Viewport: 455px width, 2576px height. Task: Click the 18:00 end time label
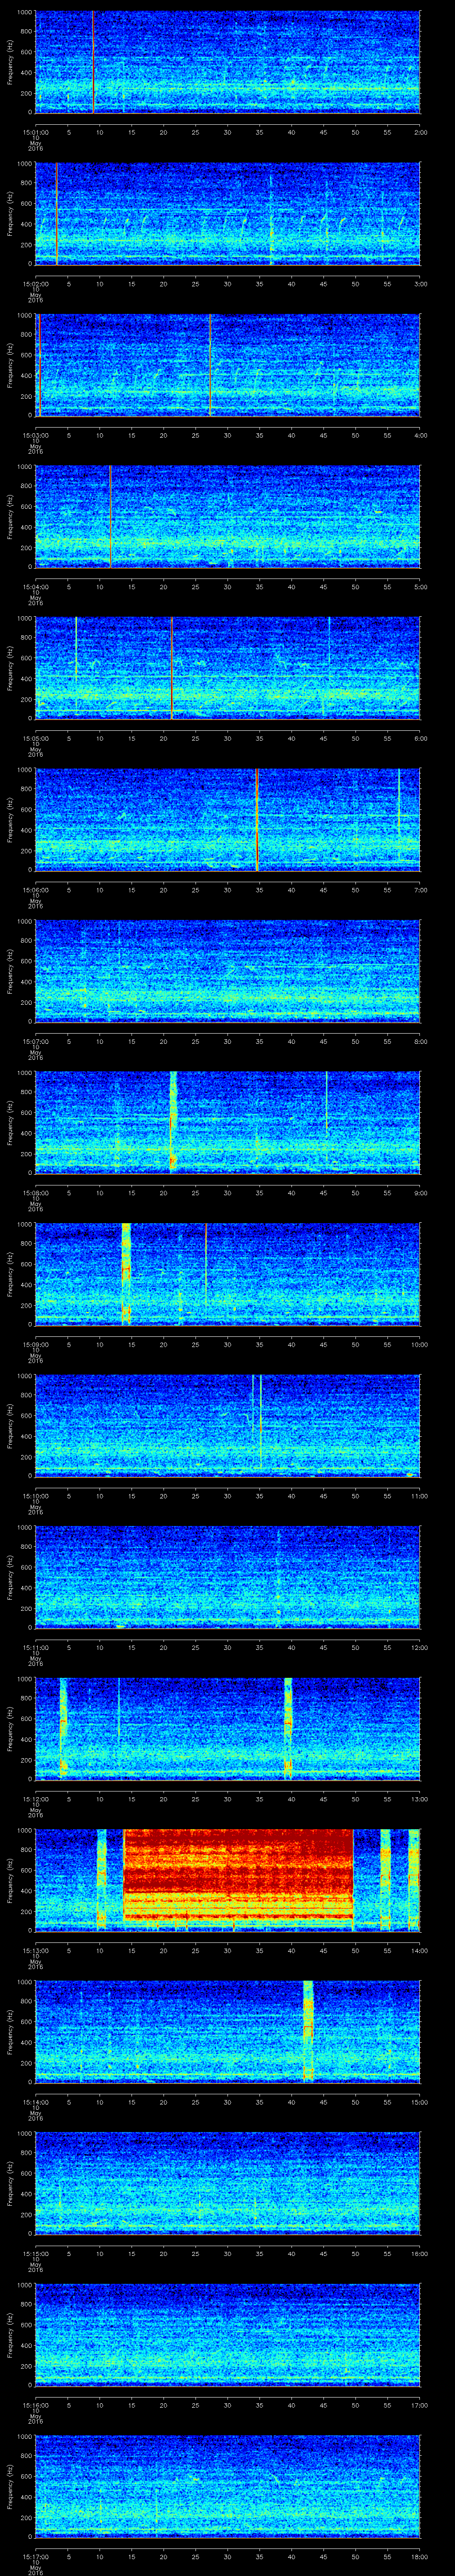pos(420,2556)
